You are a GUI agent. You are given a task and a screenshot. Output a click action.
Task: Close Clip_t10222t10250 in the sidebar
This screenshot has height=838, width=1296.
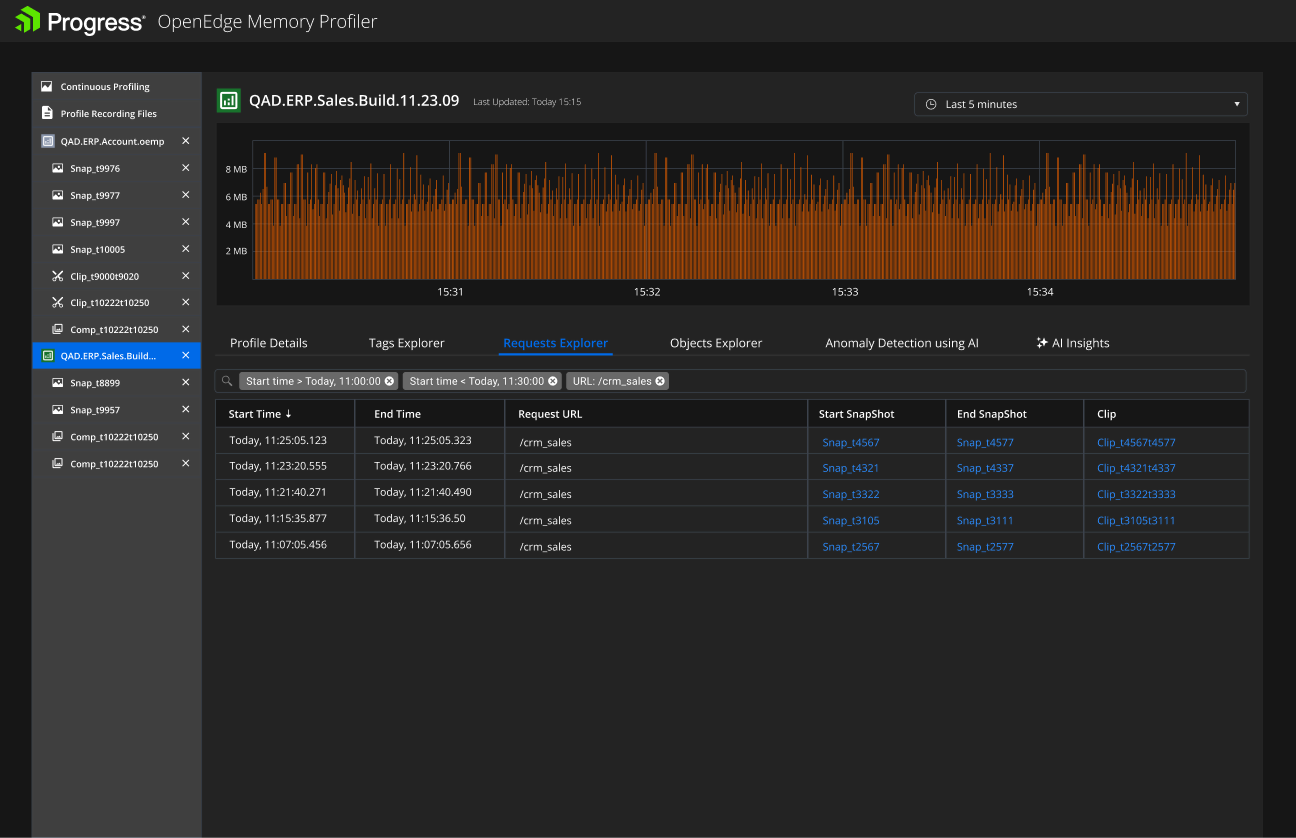click(x=185, y=302)
